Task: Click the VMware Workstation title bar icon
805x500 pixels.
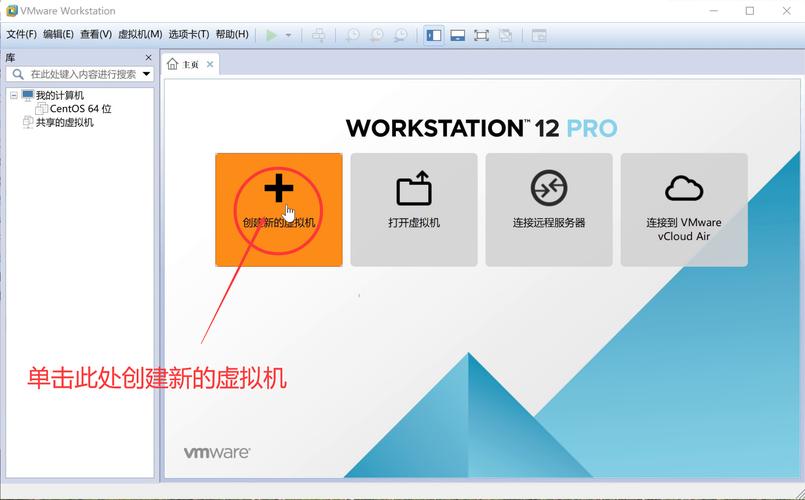Action: coord(11,10)
